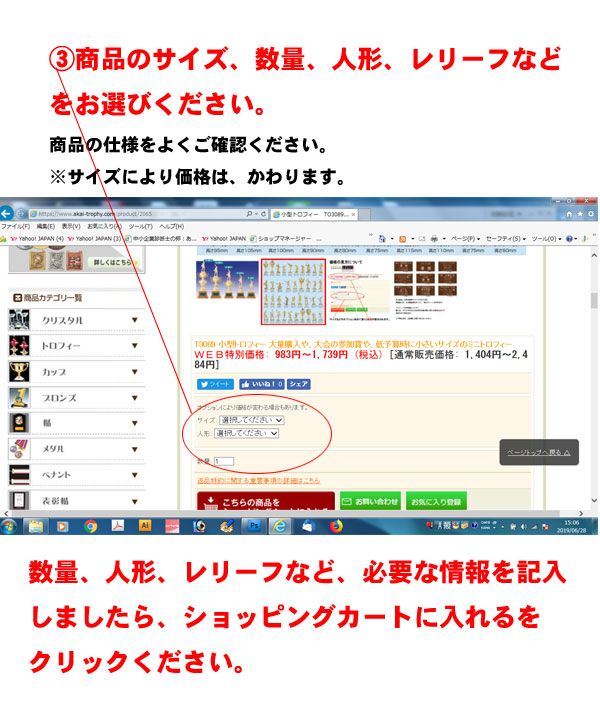This screenshot has width=600, height=705.
Task: Click the browser back arrow button
Action: (x=8, y=213)
